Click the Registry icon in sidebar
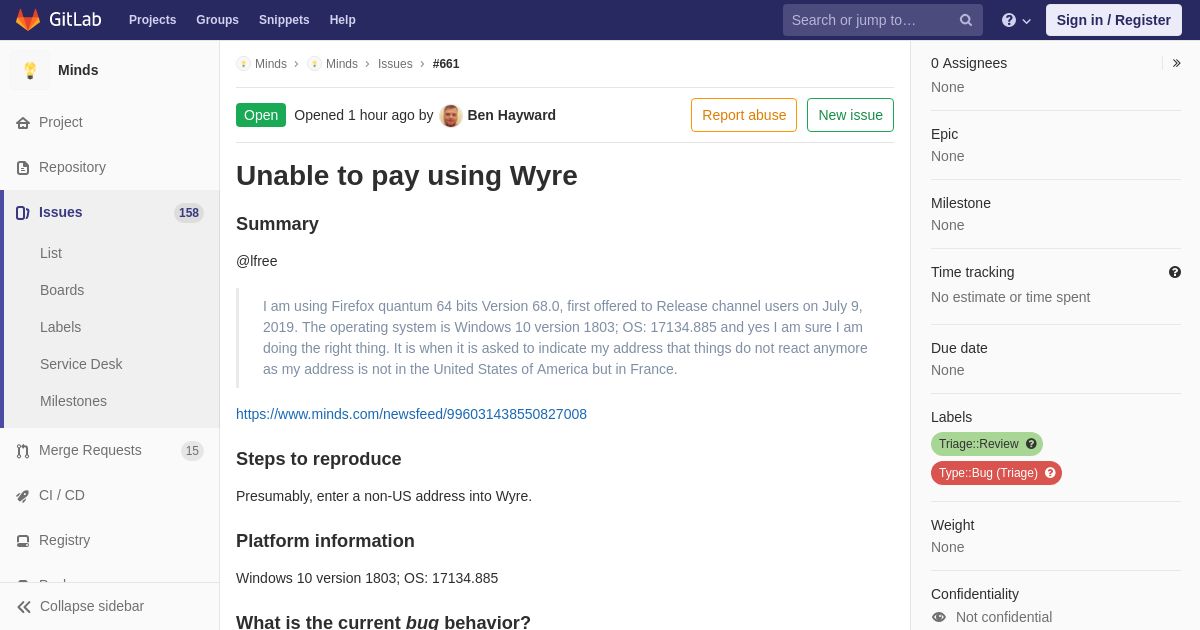This screenshot has height=630, width=1200. tap(23, 541)
